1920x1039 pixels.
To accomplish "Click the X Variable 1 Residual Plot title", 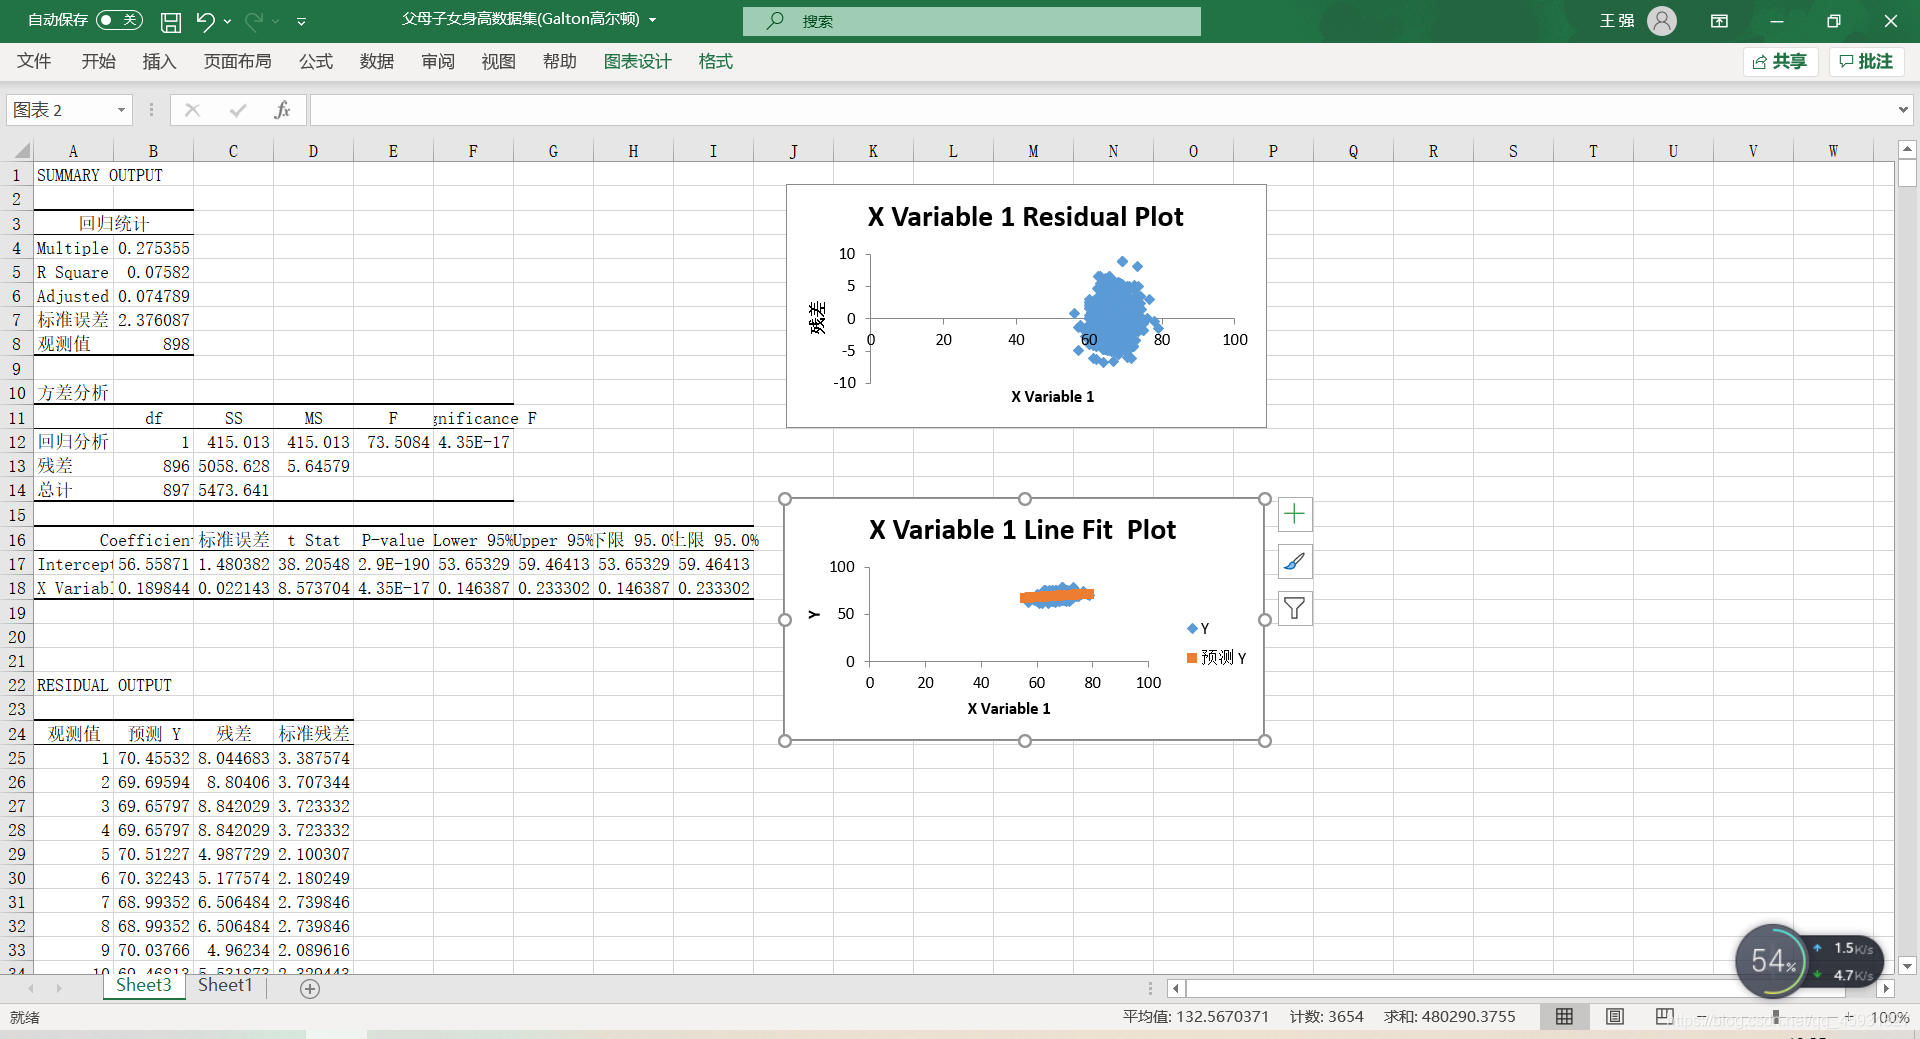I will 1026,217.
